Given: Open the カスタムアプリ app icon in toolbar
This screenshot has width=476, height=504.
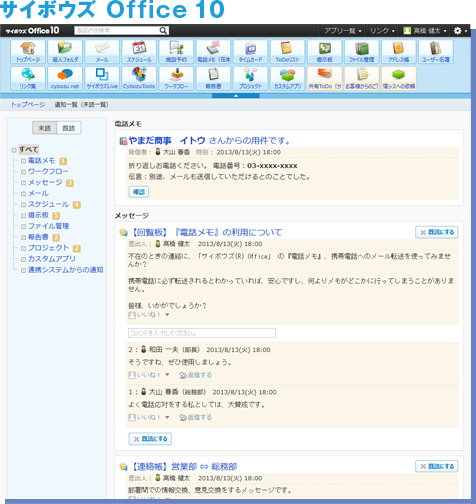Looking at the screenshot, I should (x=288, y=78).
